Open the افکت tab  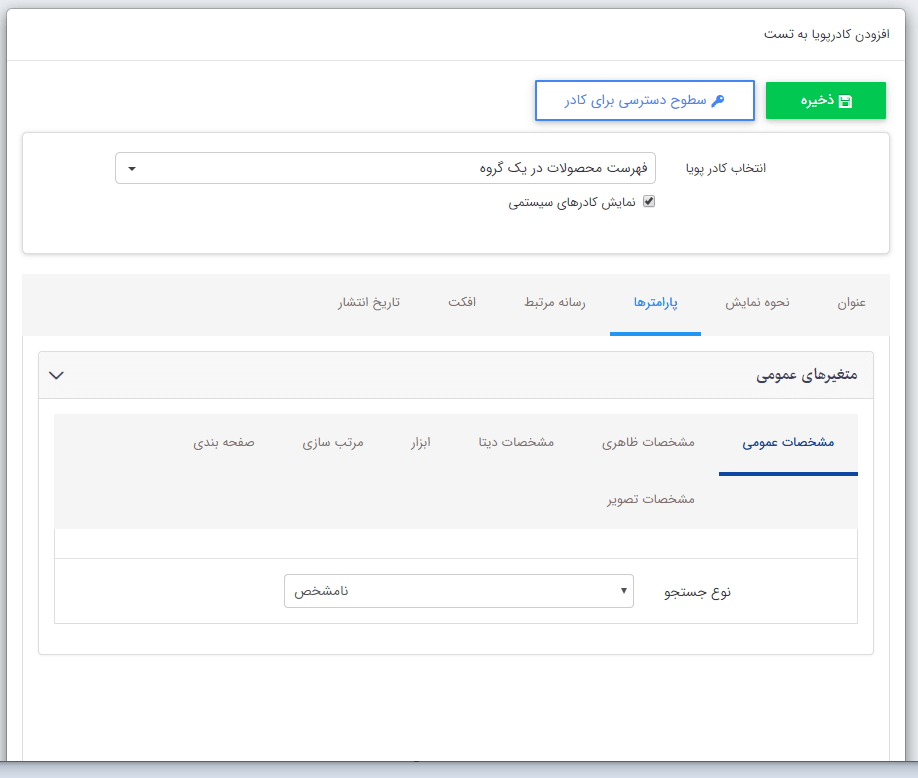[463, 303]
